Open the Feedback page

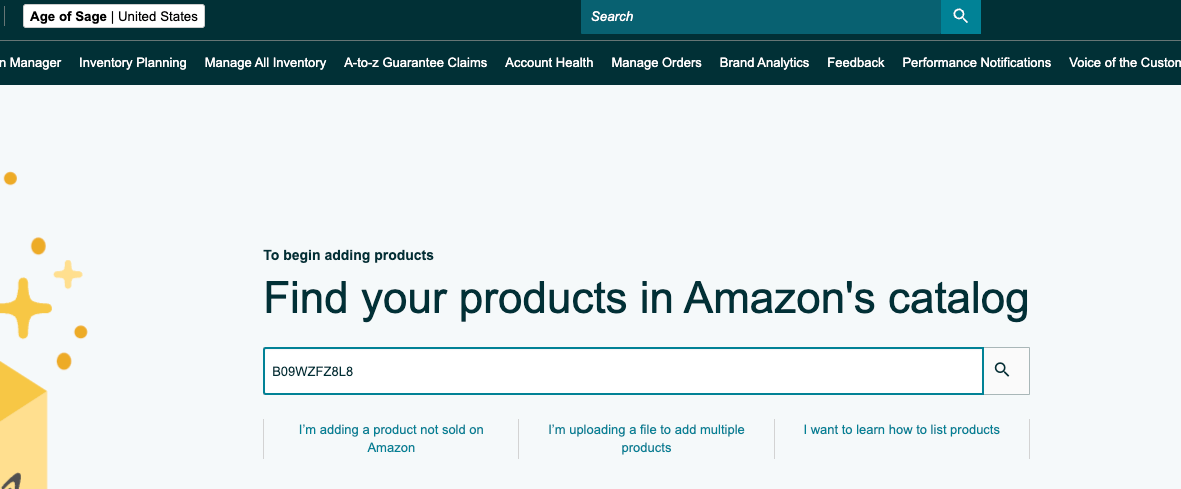click(x=855, y=62)
